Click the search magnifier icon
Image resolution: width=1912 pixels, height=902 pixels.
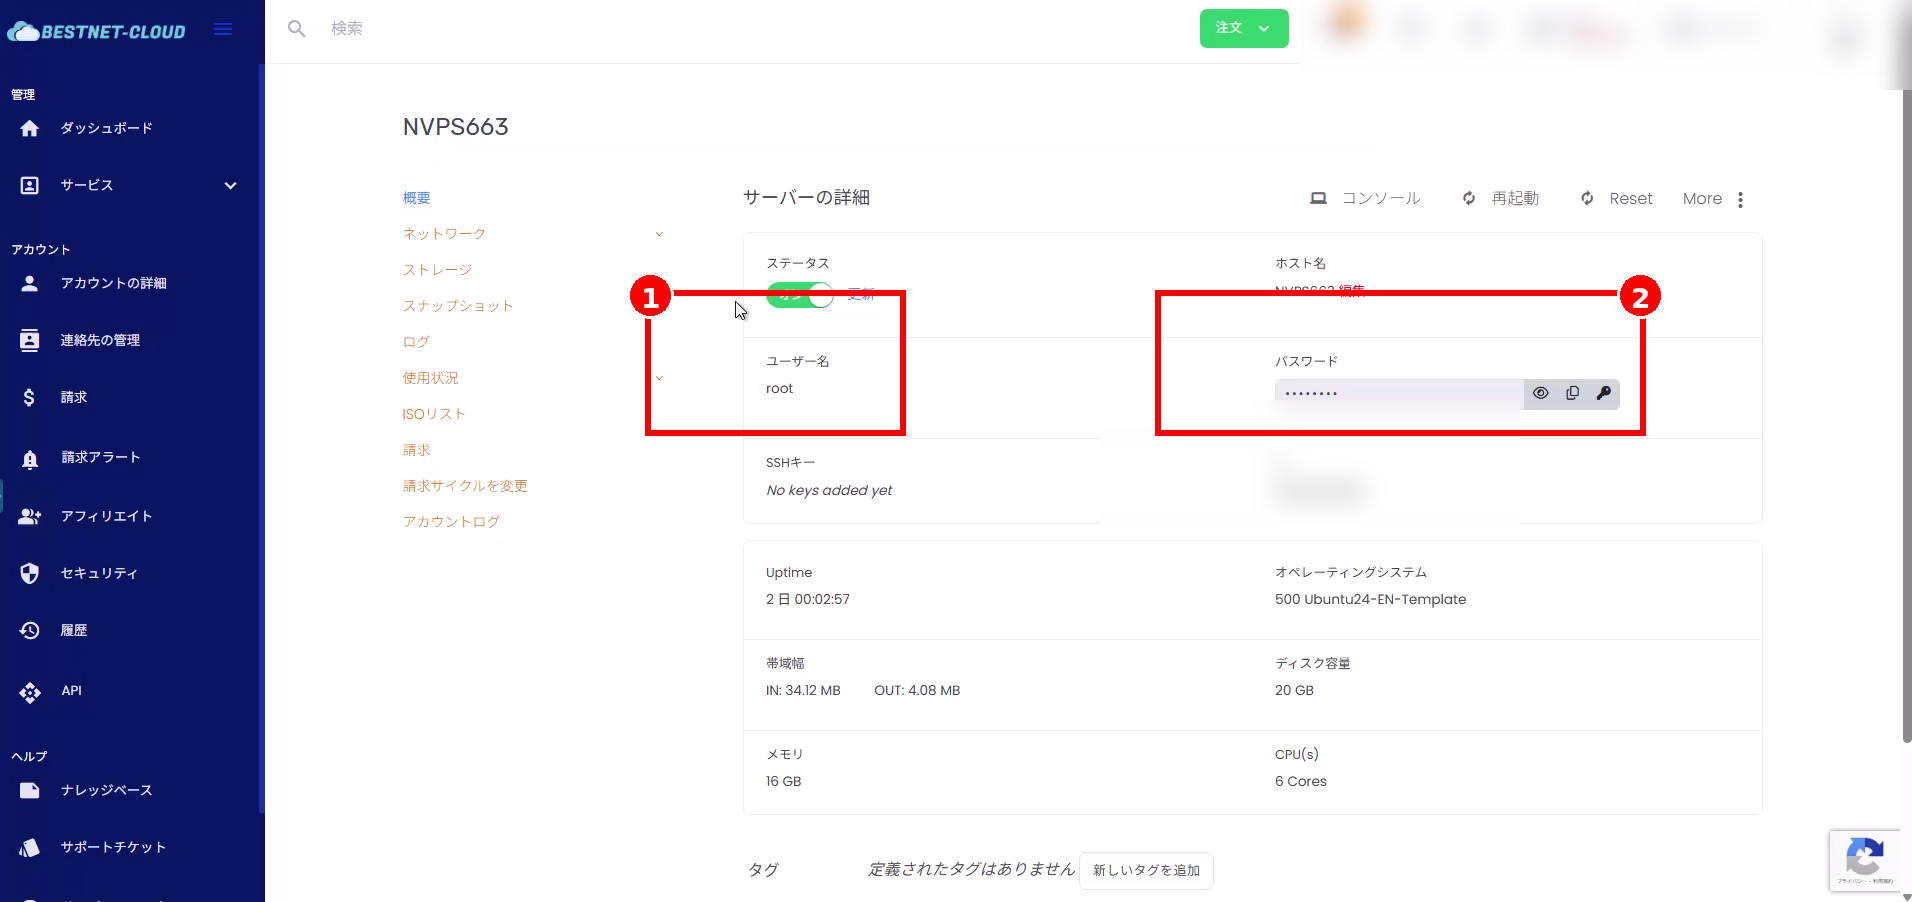click(296, 29)
